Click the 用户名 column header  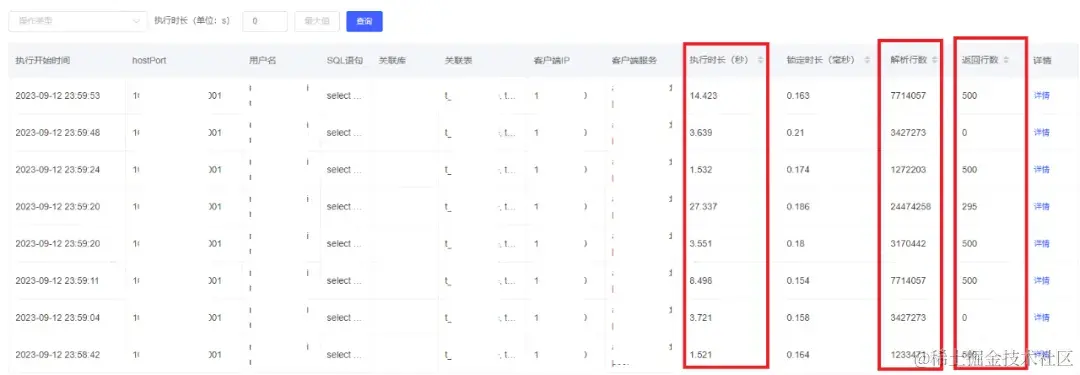[x=262, y=61]
